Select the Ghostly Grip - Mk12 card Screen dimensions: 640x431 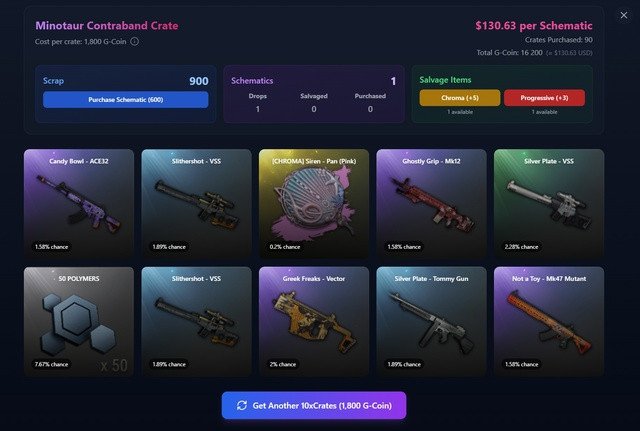[x=431, y=204]
